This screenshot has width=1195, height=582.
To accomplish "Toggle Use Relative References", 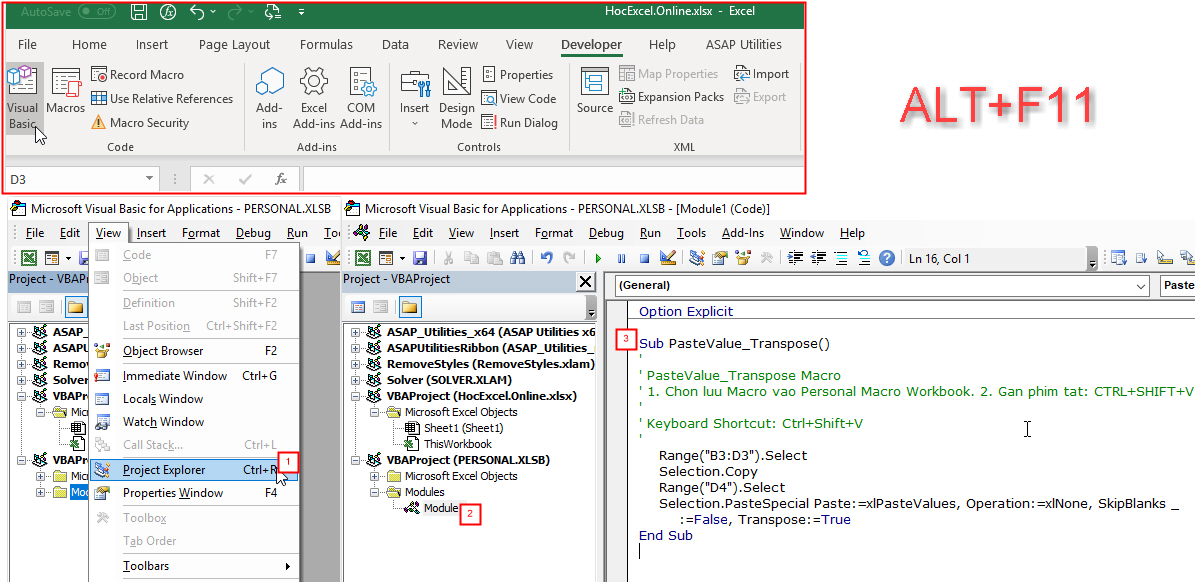I will click(x=162, y=98).
